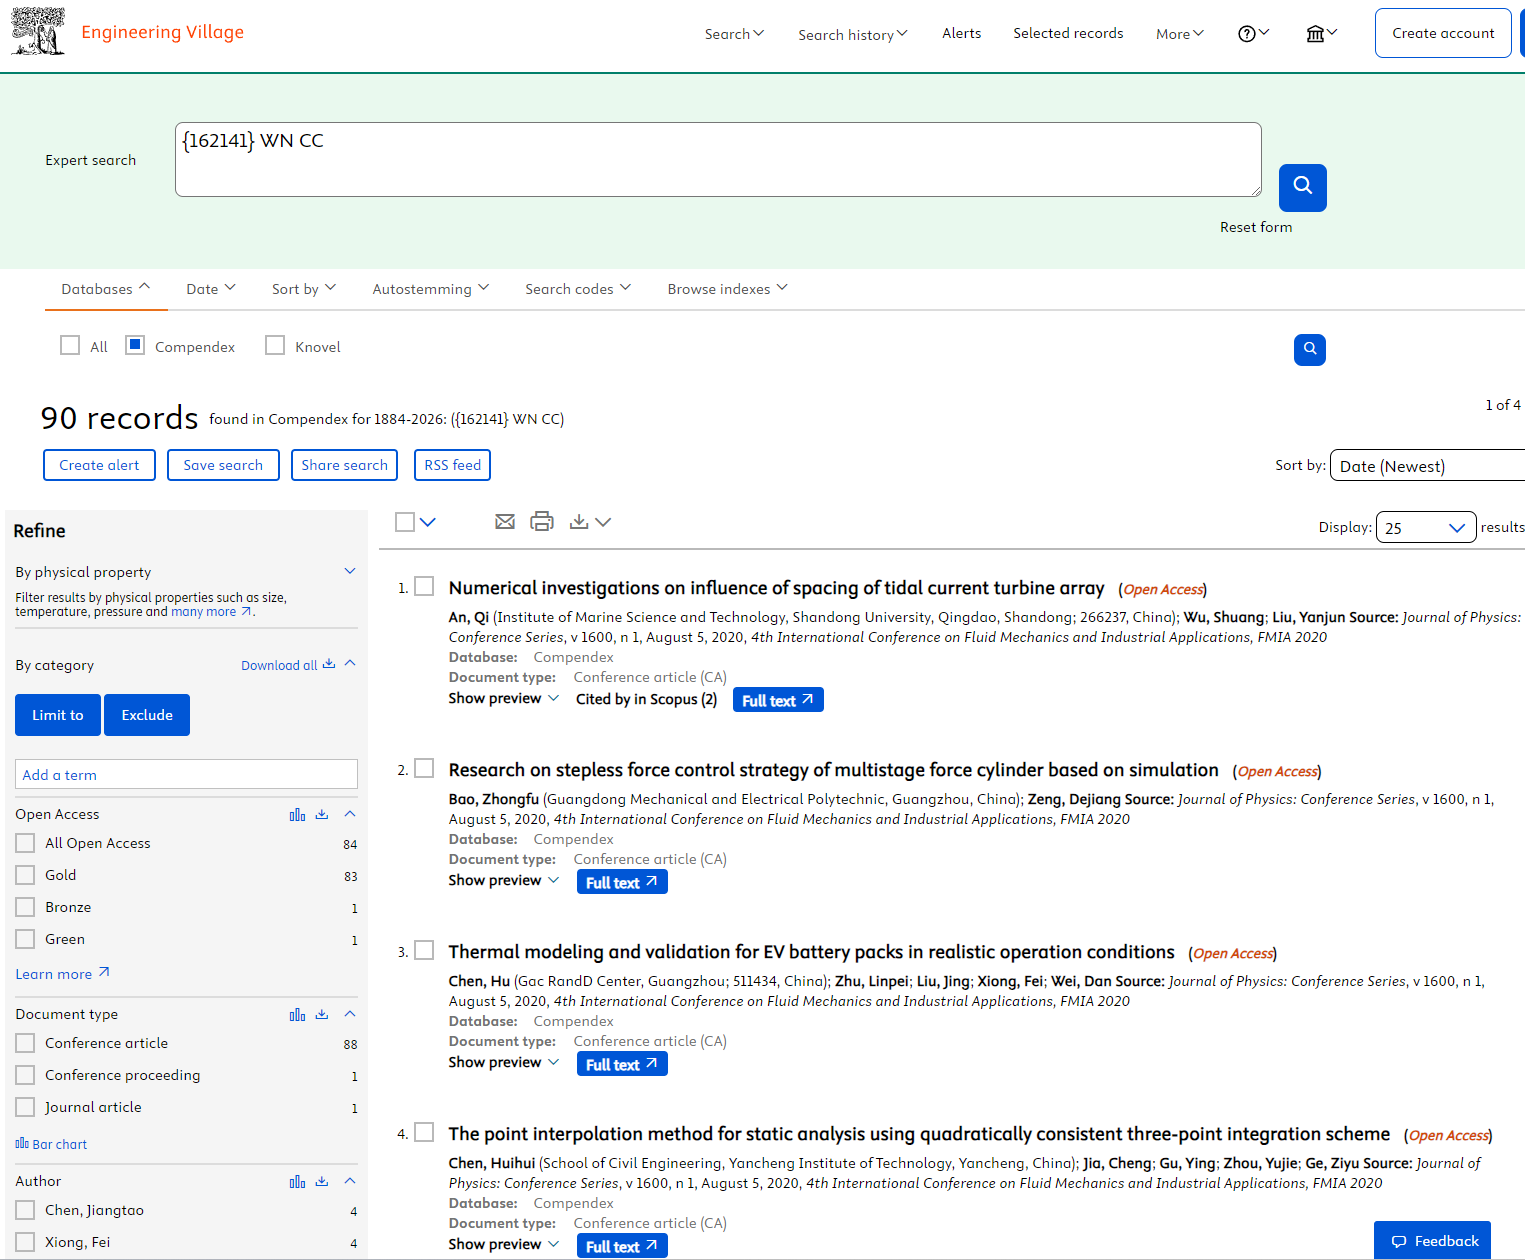This screenshot has height=1260, width=1525.
Task: Print selected records with printer icon
Action: coord(542,521)
